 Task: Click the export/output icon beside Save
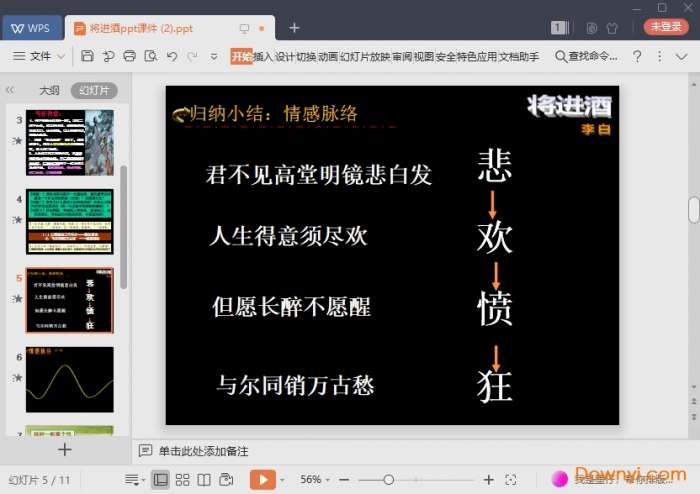[108, 56]
